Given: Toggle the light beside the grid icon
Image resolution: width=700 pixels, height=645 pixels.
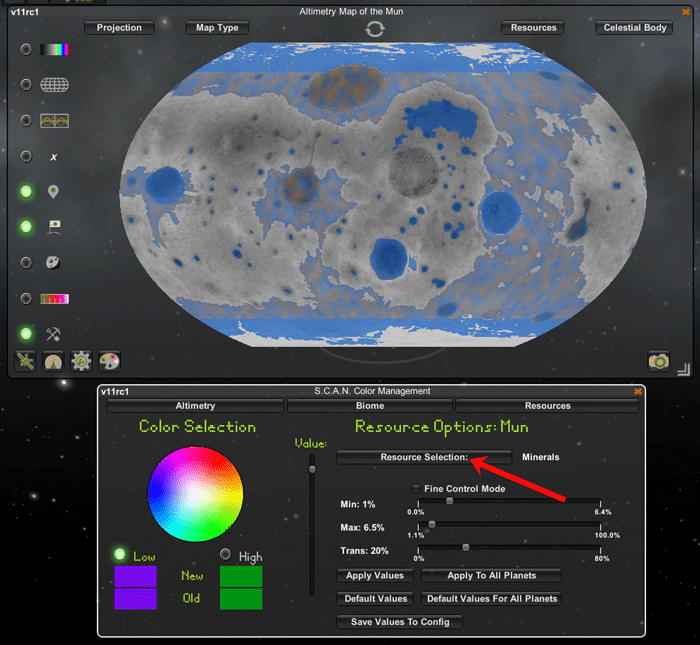Looking at the screenshot, I should pyautogui.click(x=26, y=84).
